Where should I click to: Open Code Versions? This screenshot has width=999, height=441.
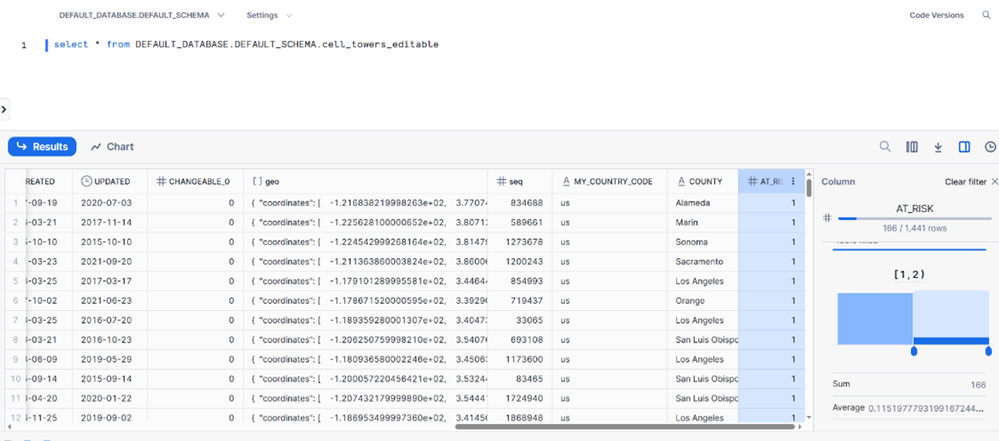pyautogui.click(x=937, y=15)
